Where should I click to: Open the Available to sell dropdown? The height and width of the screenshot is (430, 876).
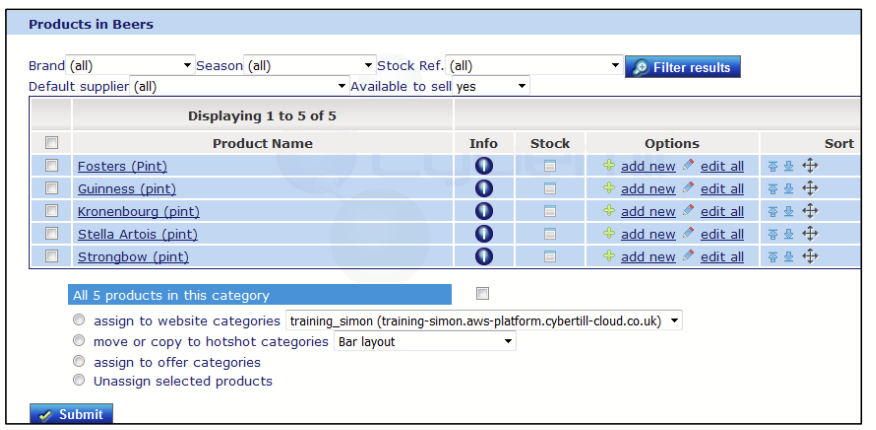pyautogui.click(x=491, y=87)
